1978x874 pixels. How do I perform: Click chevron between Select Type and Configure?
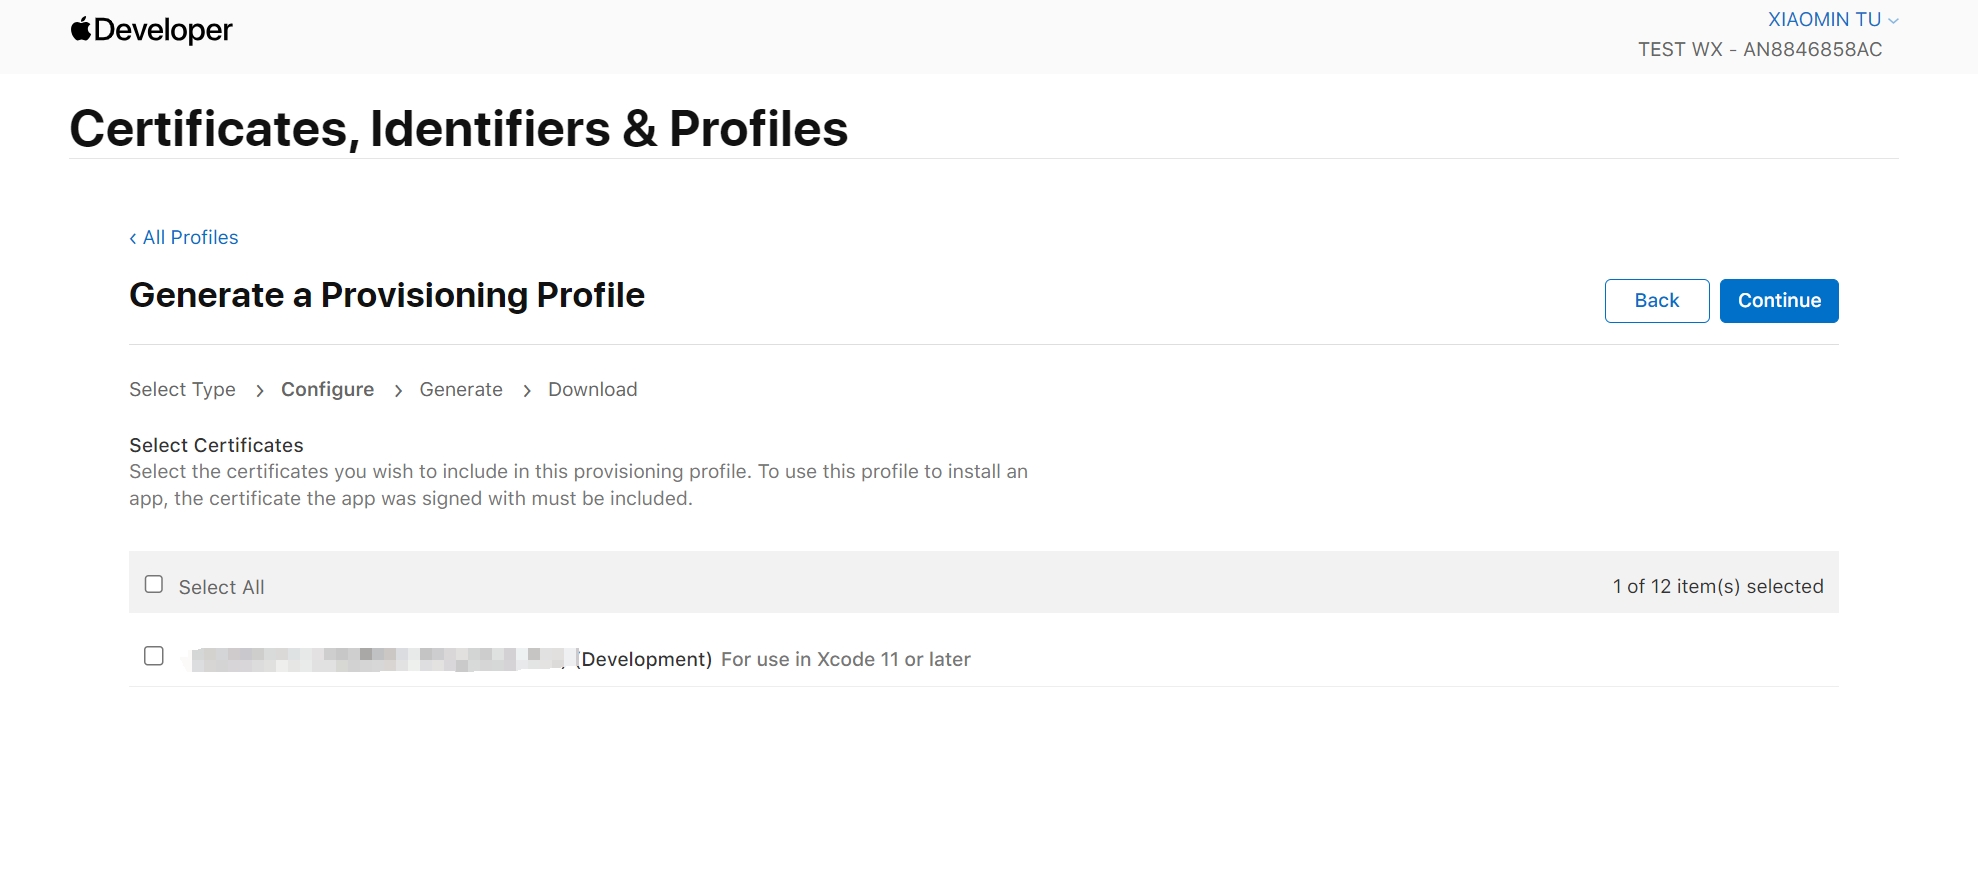click(259, 391)
